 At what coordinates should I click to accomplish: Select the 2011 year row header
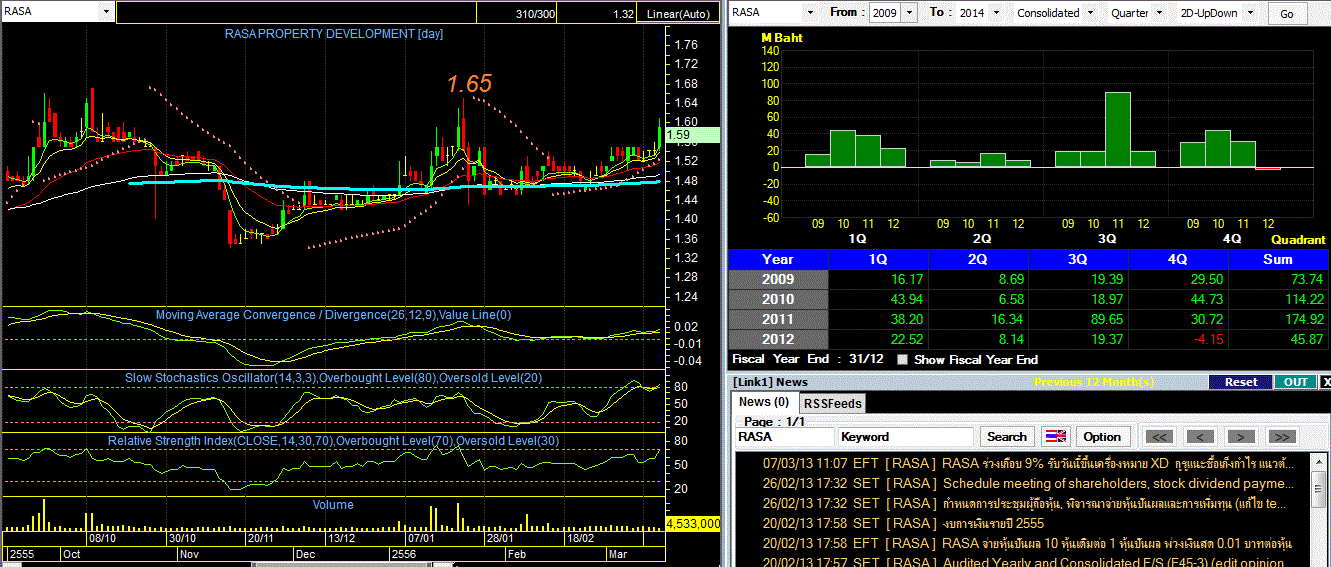click(778, 319)
